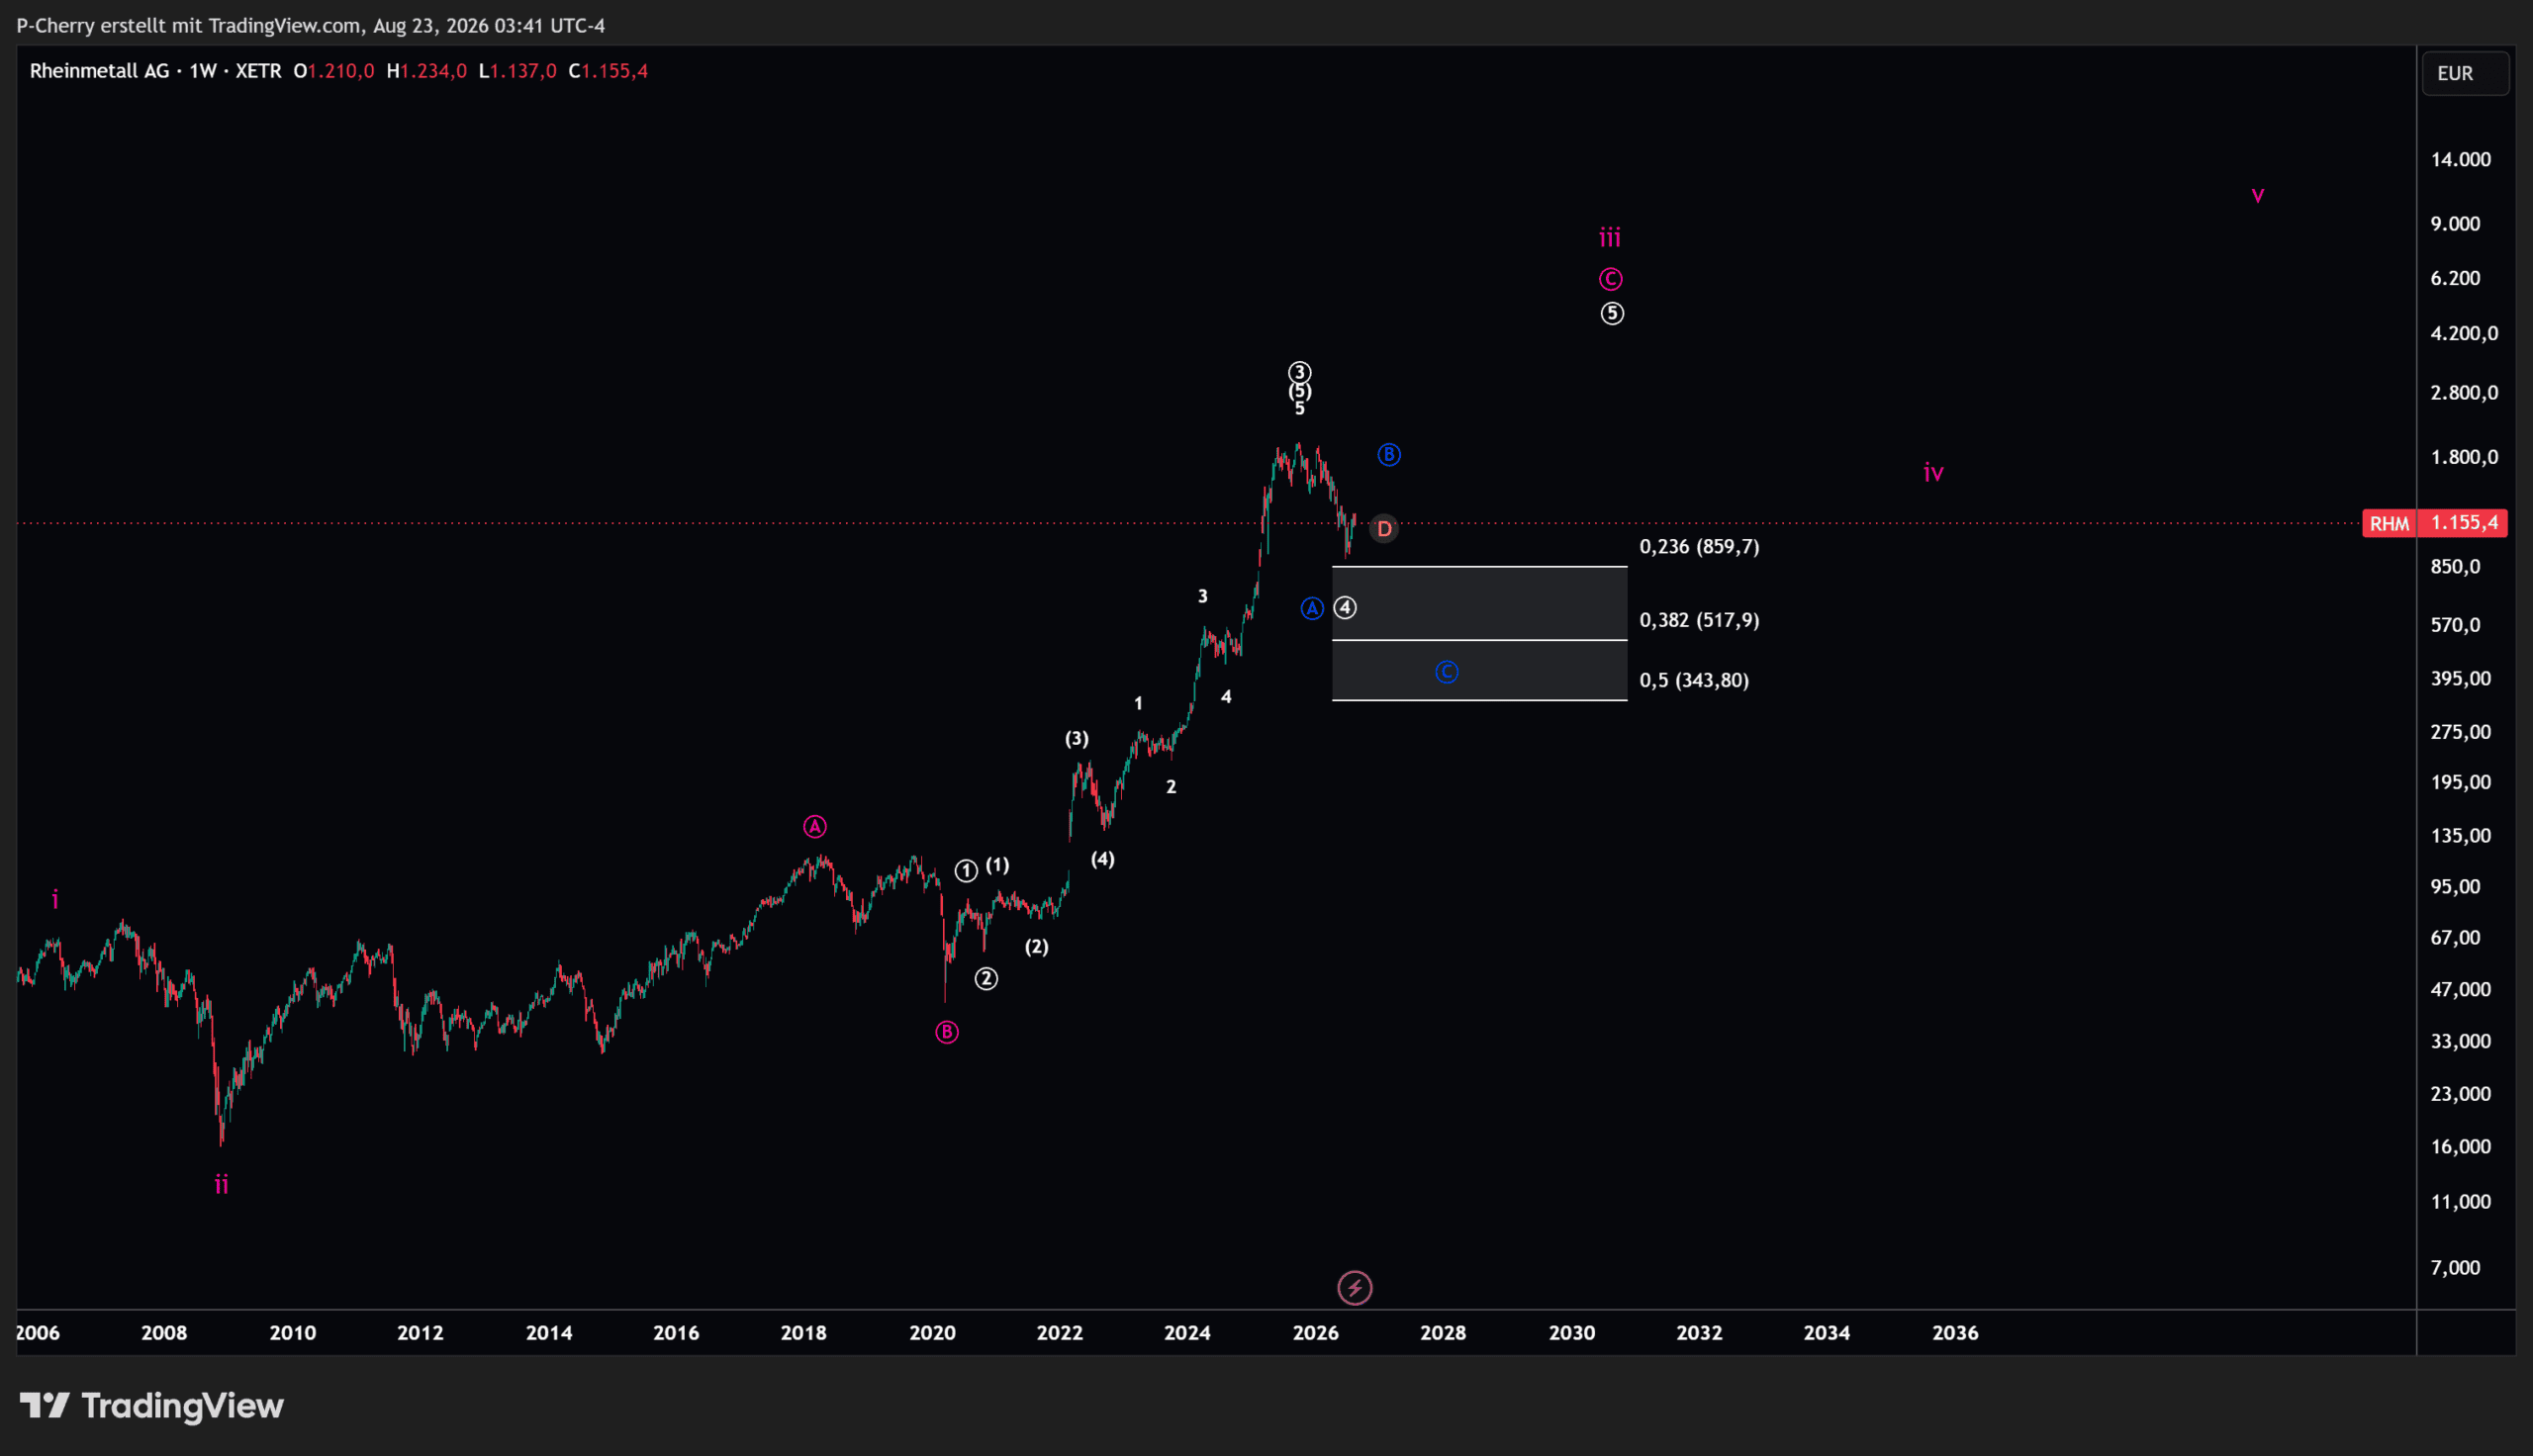Click the Rheinmetall AG symbol title

point(99,71)
